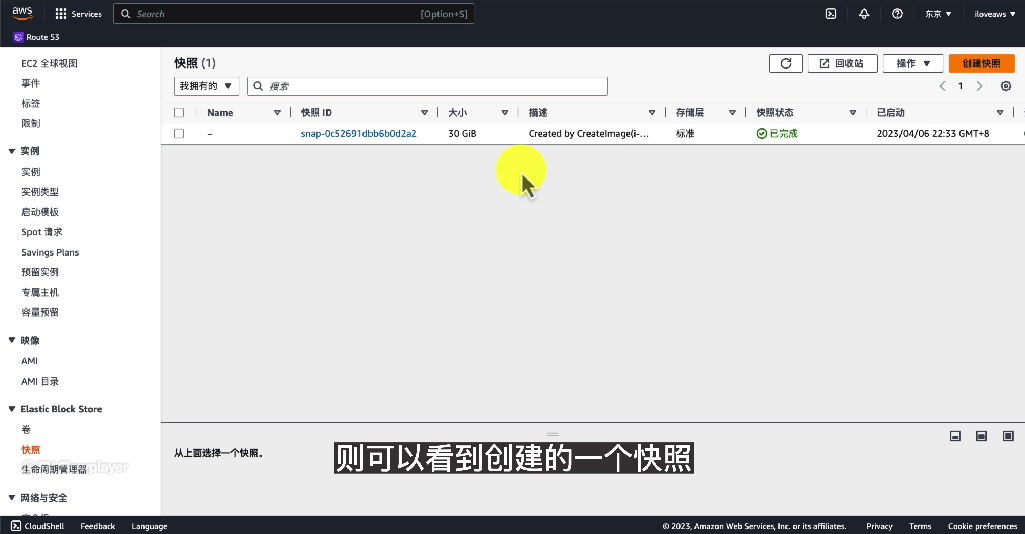1025x534 pixels.
Task: Open 预留实例 in sidebar
Action: pyautogui.click(x=40, y=272)
